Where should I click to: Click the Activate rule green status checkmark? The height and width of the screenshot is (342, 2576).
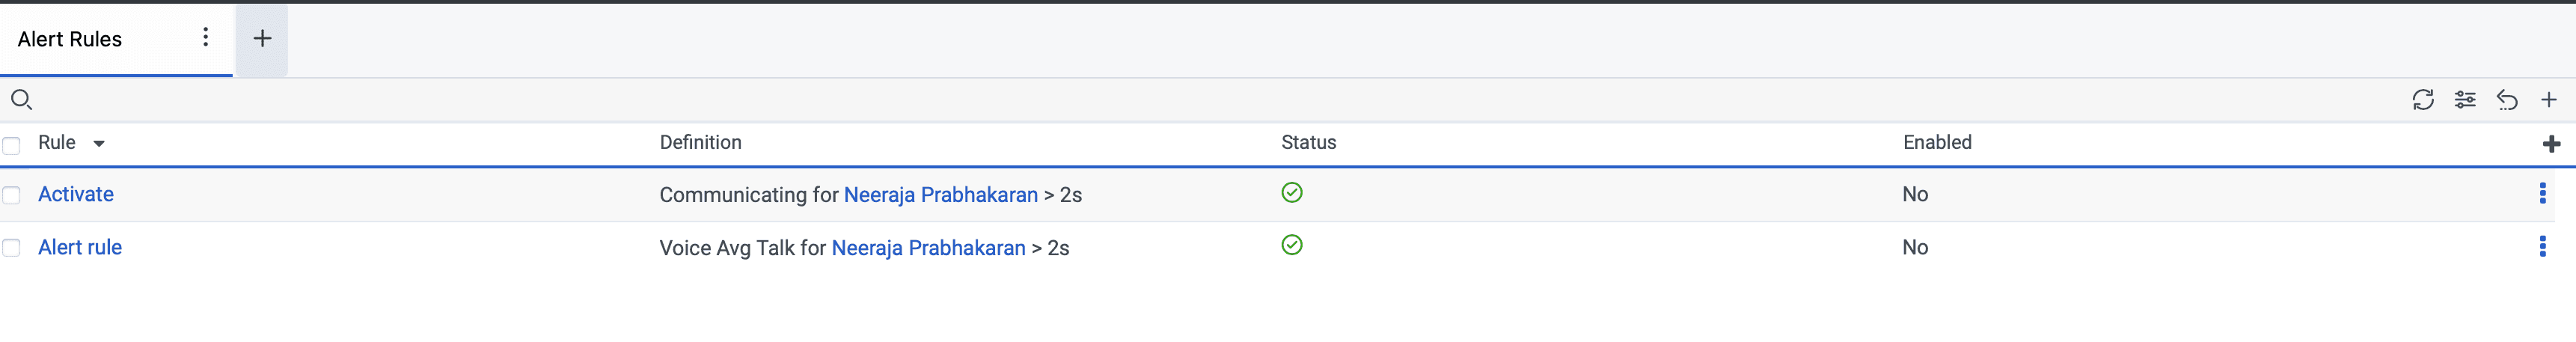point(1291,192)
